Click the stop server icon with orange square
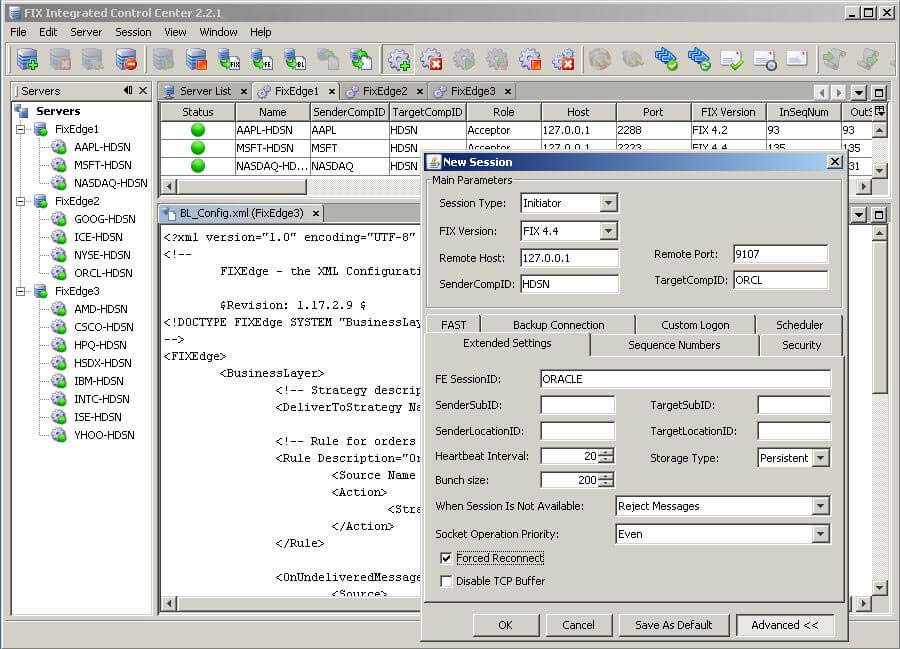 (196, 59)
